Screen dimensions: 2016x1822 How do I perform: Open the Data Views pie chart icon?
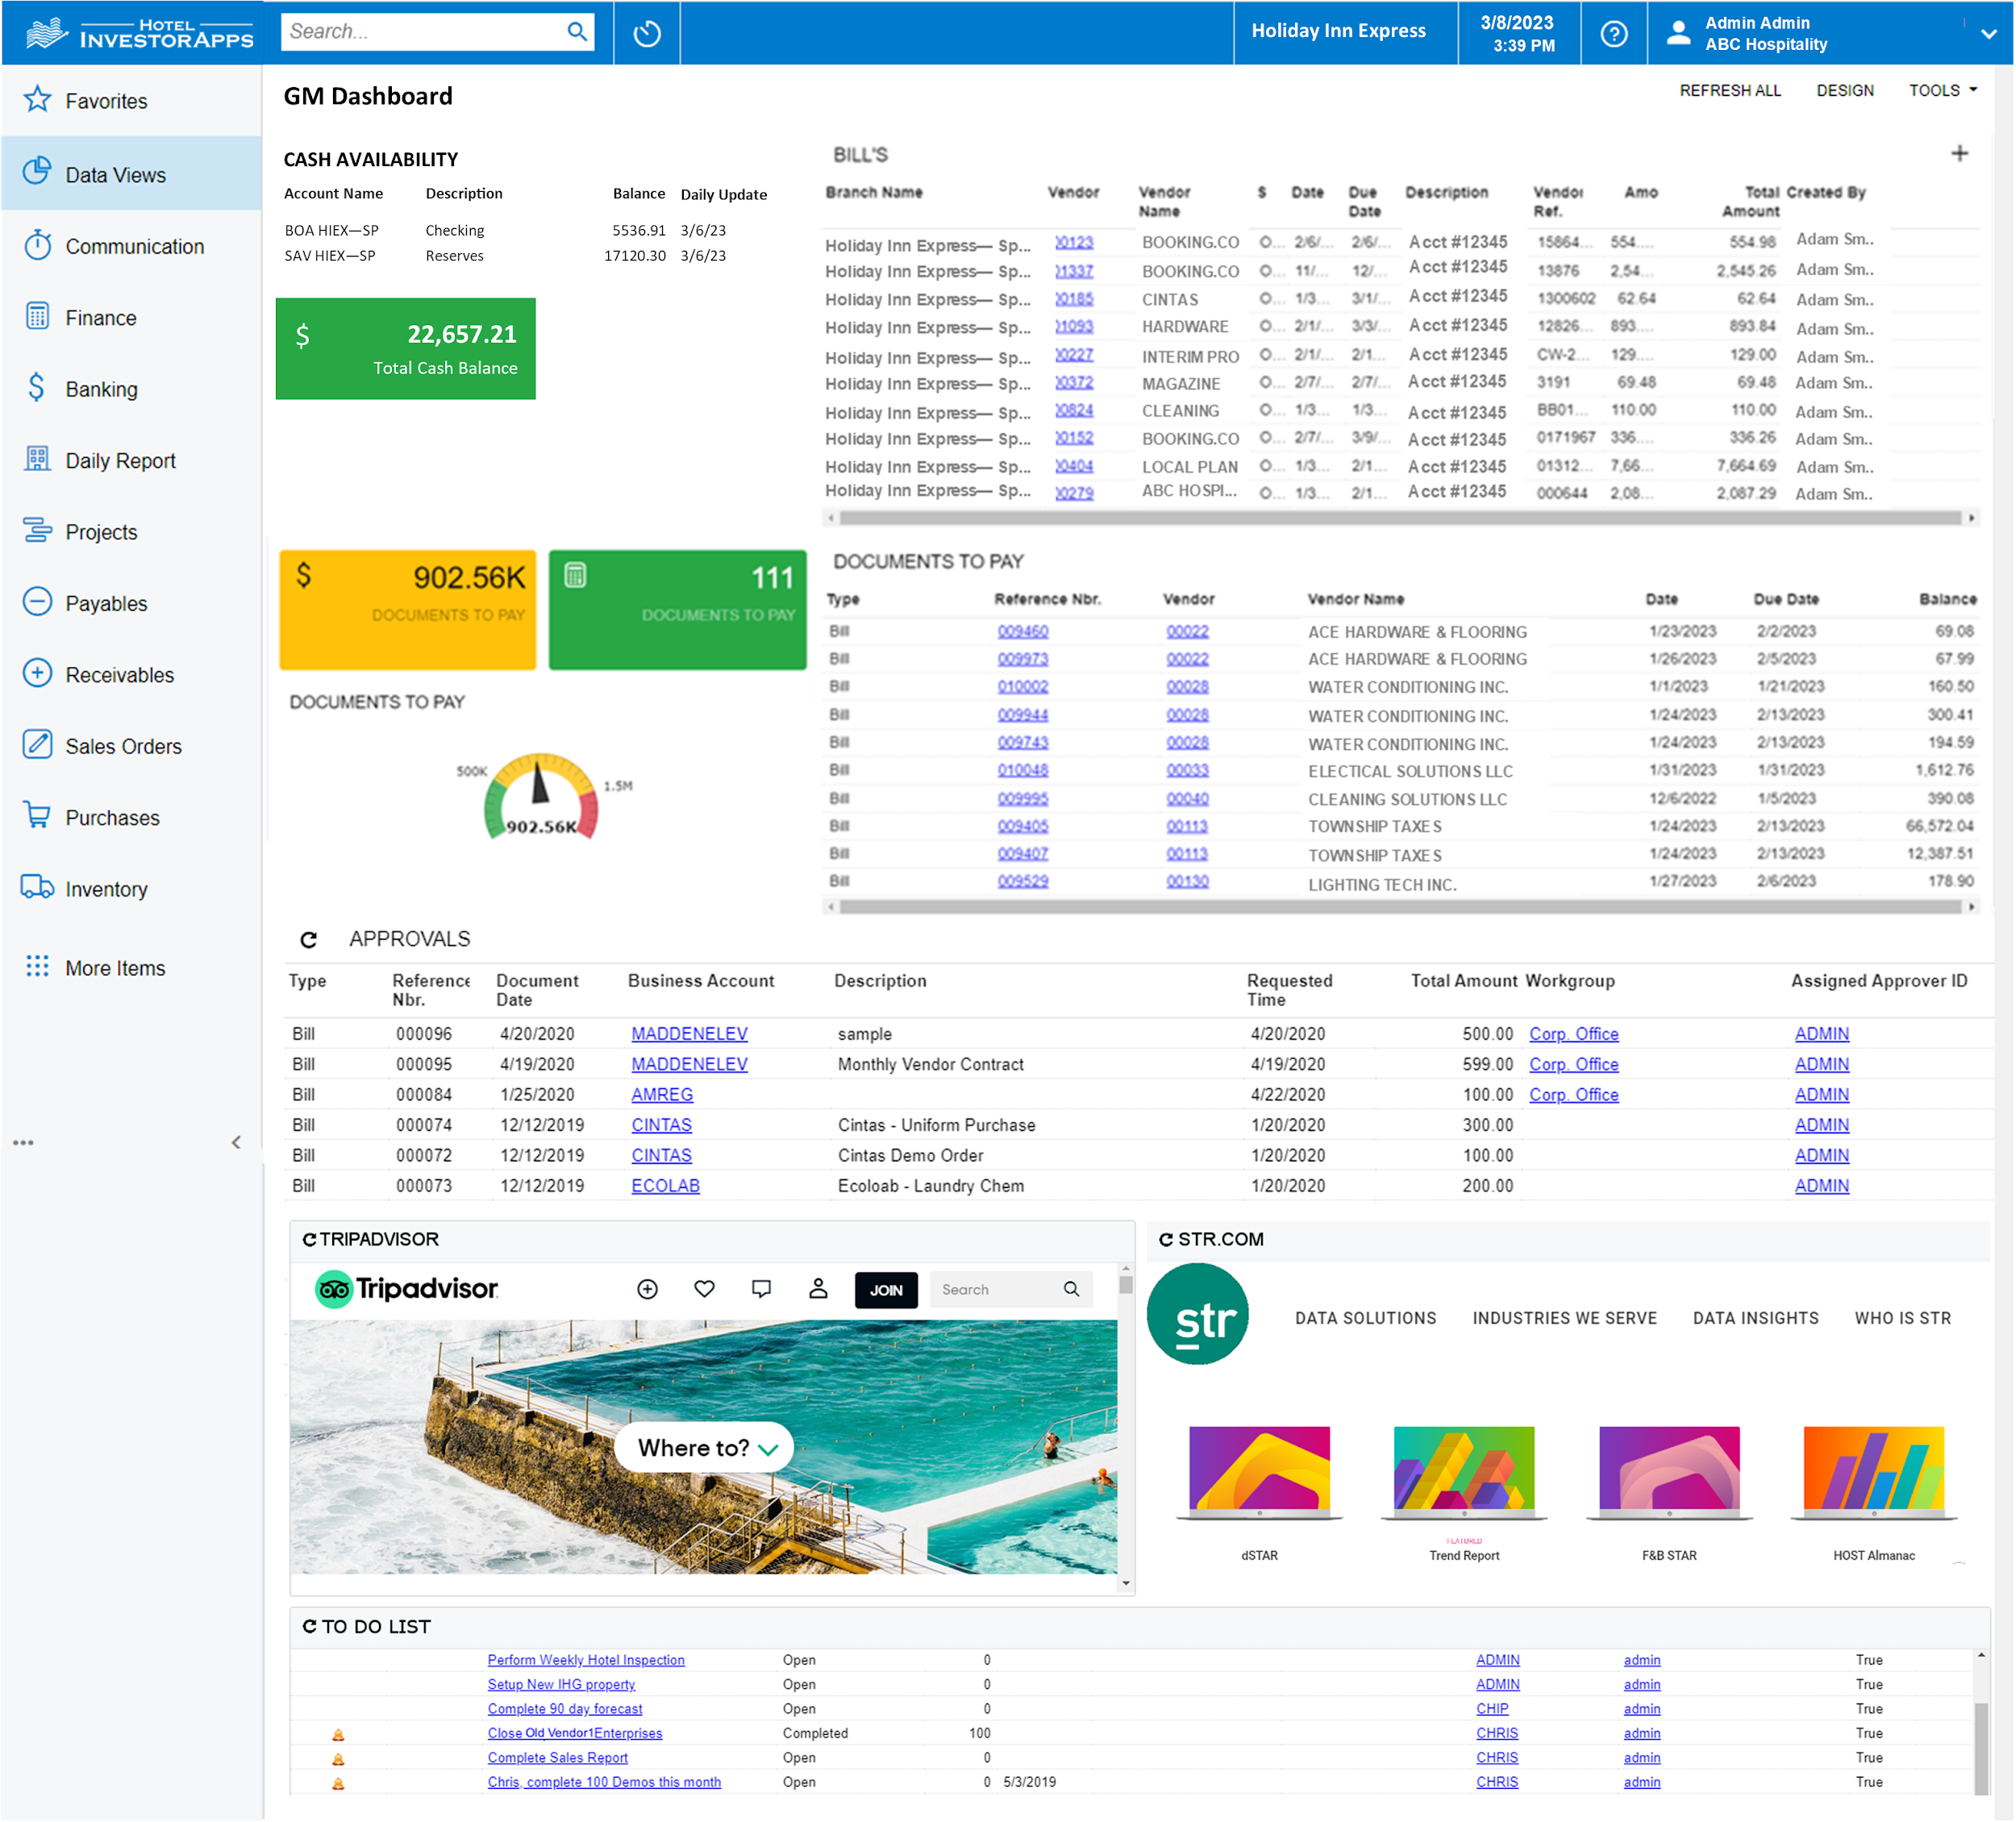tap(37, 172)
